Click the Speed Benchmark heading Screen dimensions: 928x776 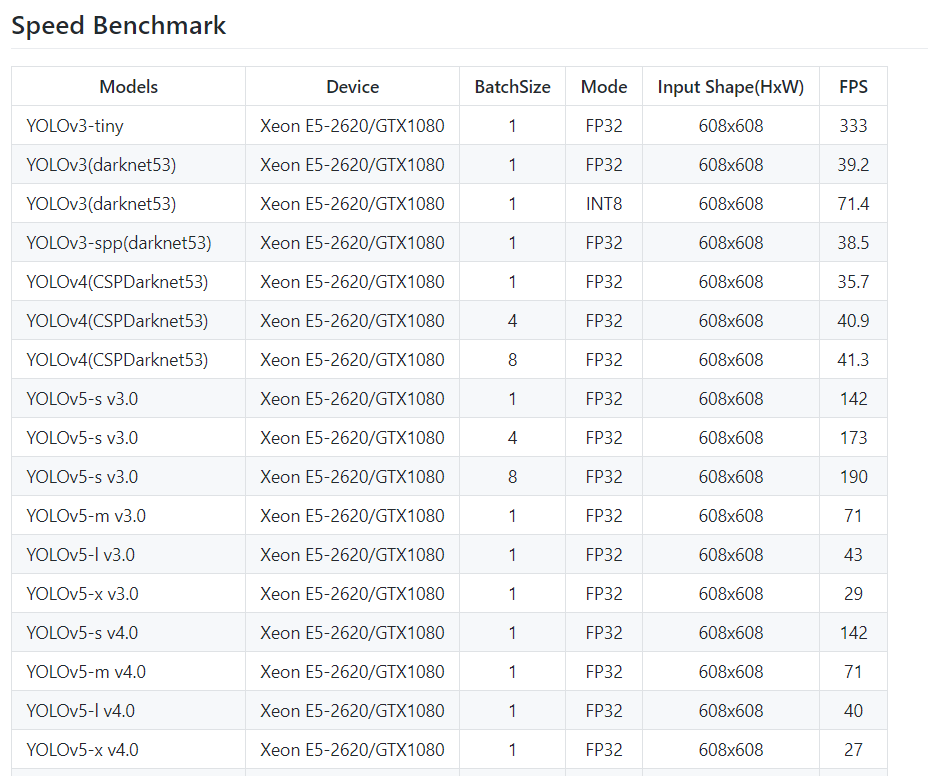119,26
